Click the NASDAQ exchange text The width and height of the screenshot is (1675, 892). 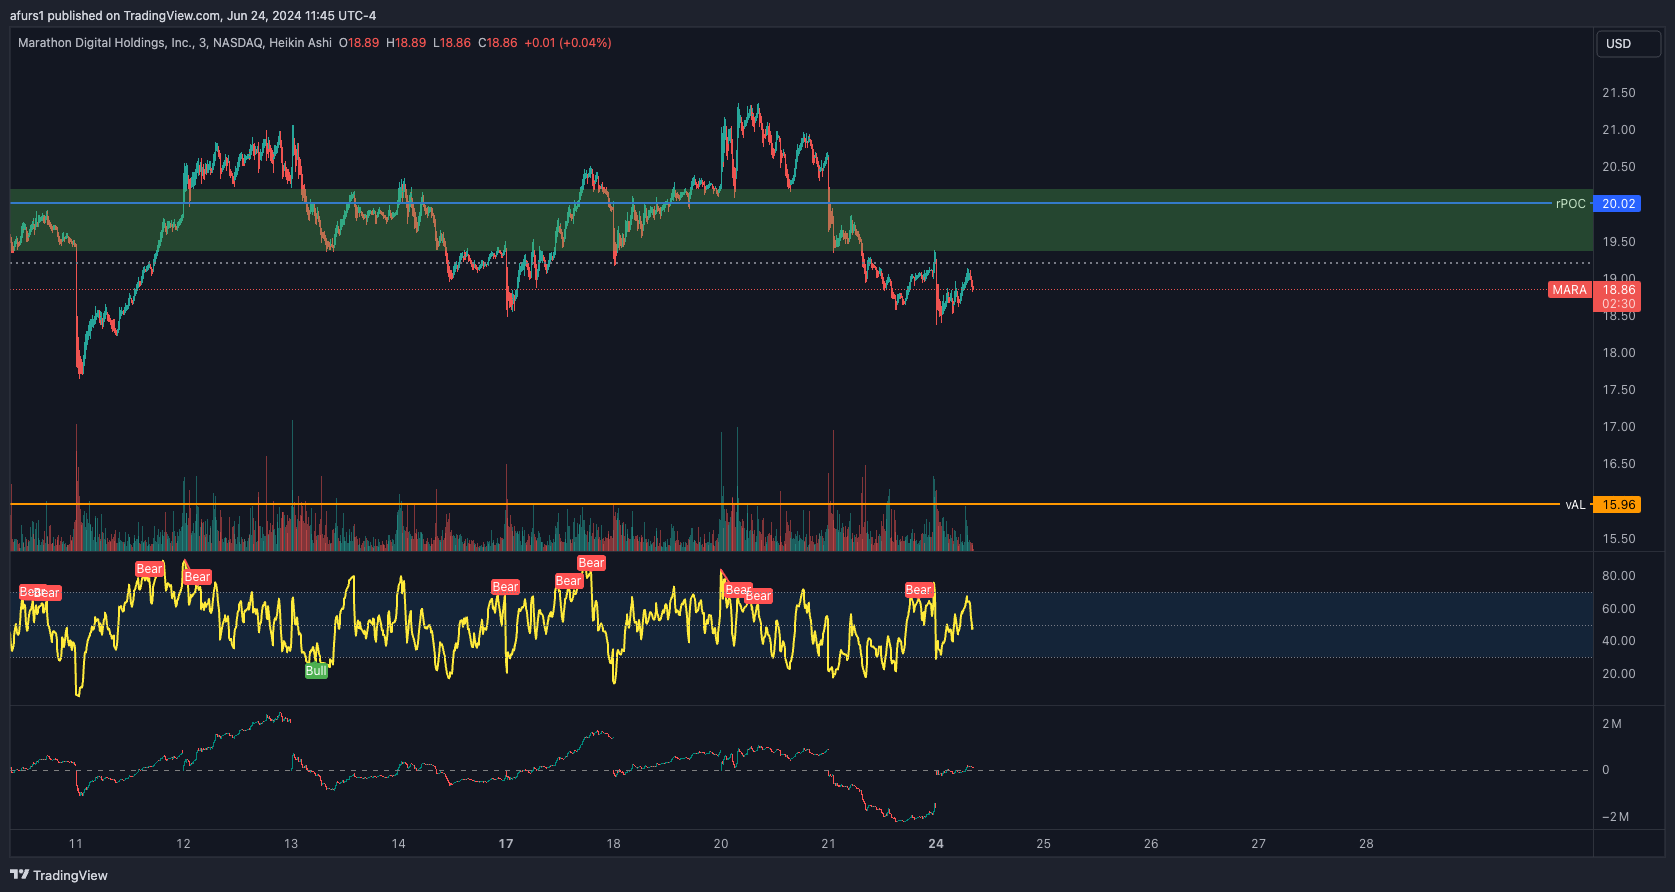pyautogui.click(x=237, y=43)
